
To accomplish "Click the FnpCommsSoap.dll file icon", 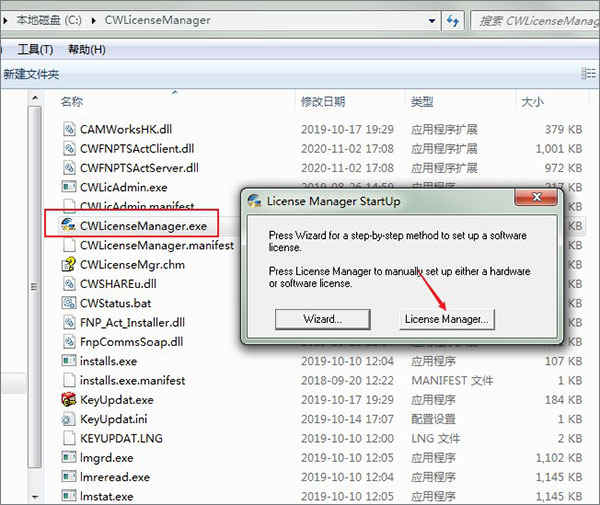I will [69, 342].
